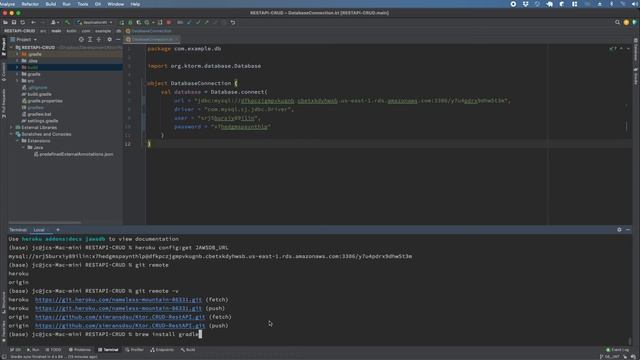Screen dimensions: 640x360
Task: Expand the src folder arrow
Action: tap(17, 81)
